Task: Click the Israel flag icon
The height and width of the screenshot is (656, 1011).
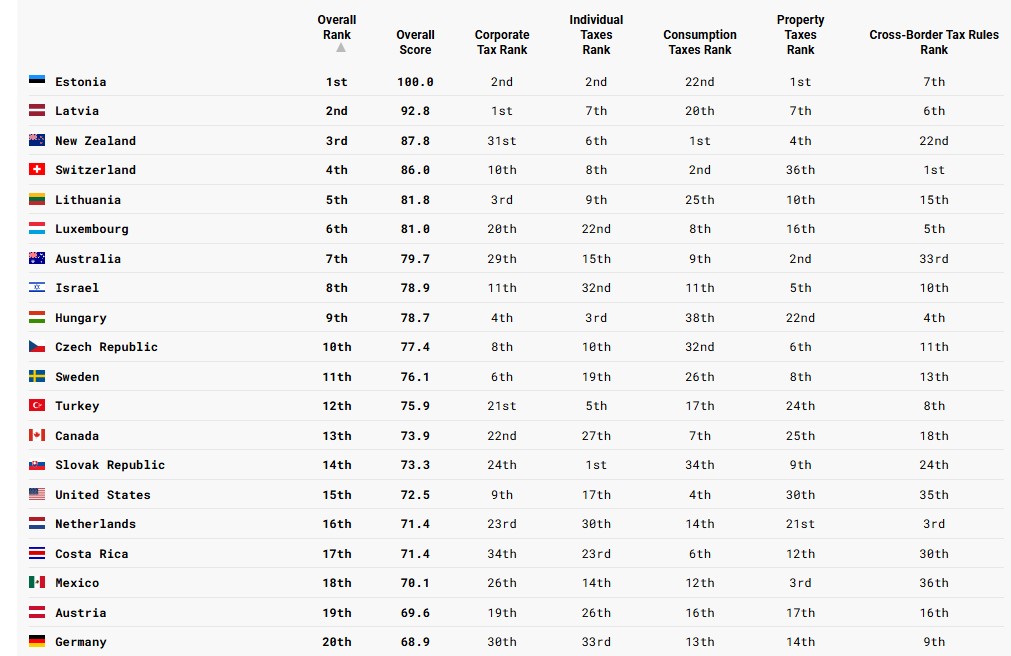Action: [37, 287]
